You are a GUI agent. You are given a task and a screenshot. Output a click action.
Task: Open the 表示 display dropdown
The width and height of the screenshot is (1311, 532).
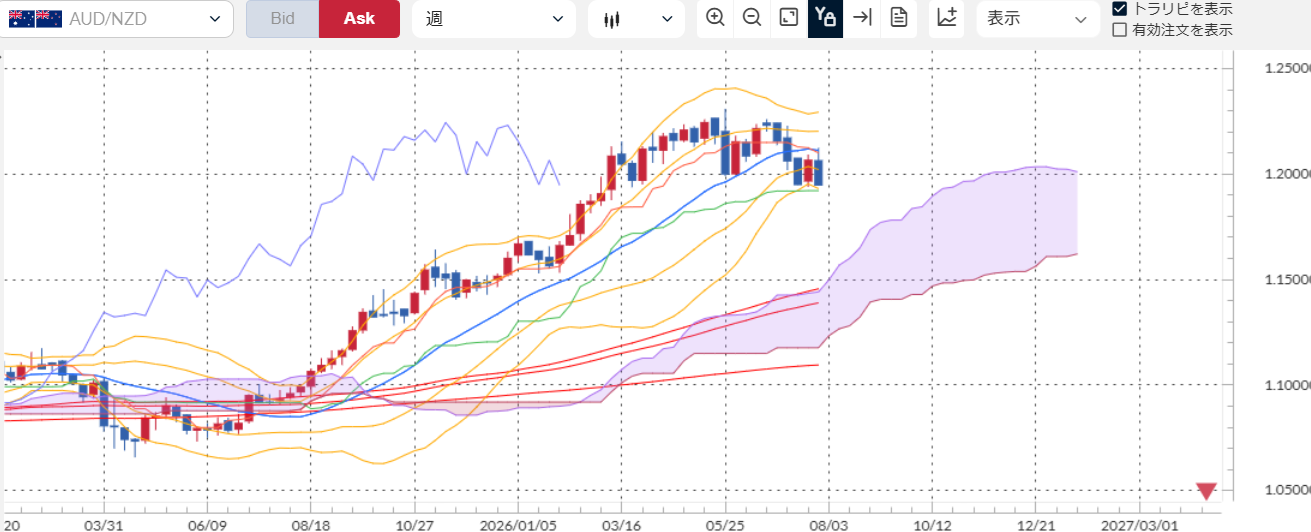pyautogui.click(x=1038, y=18)
